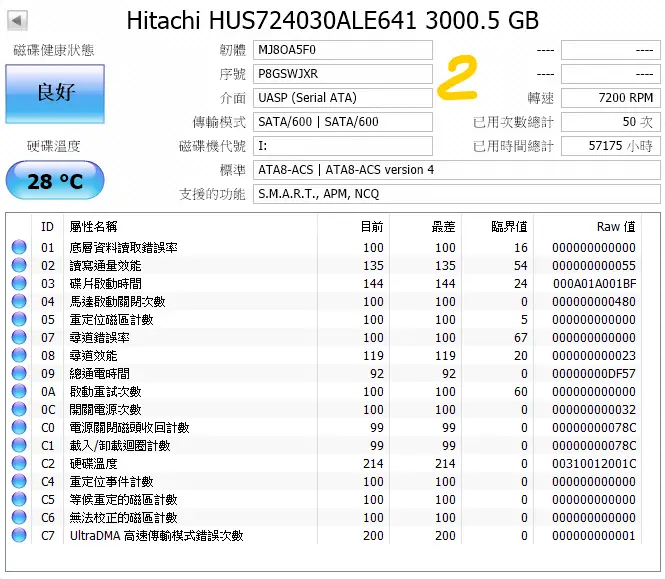The width and height of the screenshot is (665, 579).
Task: Select the 總通電時間 attribute name
Action: click(99, 374)
